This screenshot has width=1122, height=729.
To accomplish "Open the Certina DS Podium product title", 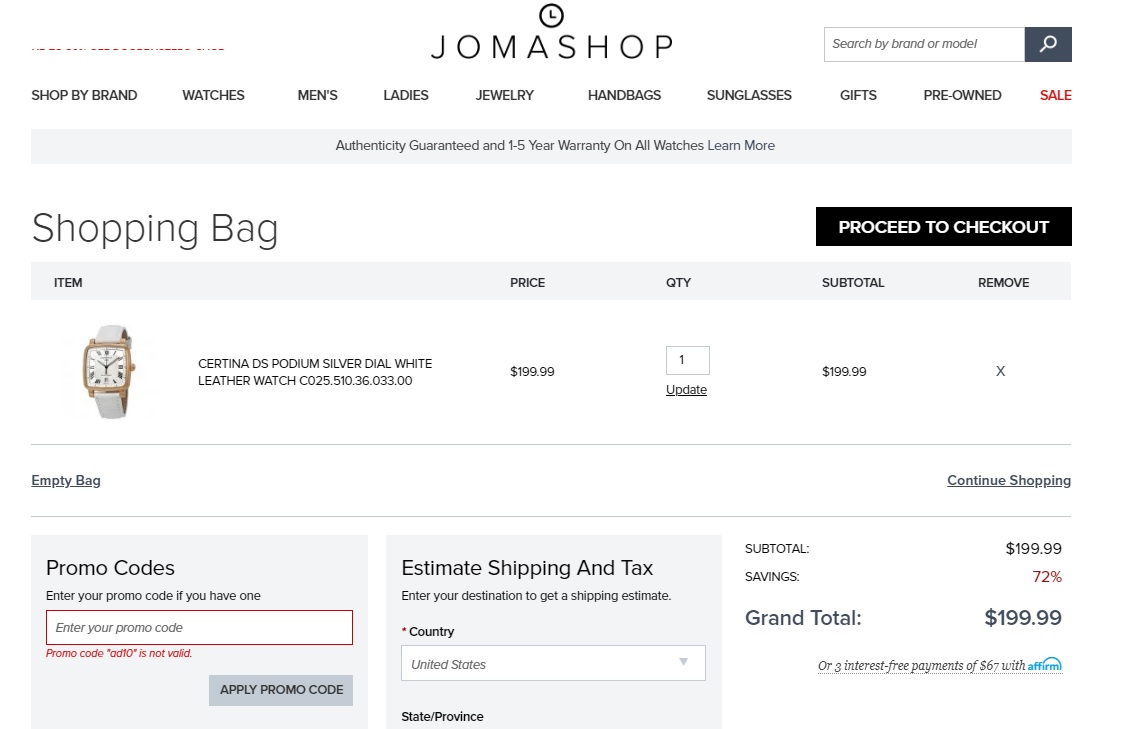I will (315, 372).
